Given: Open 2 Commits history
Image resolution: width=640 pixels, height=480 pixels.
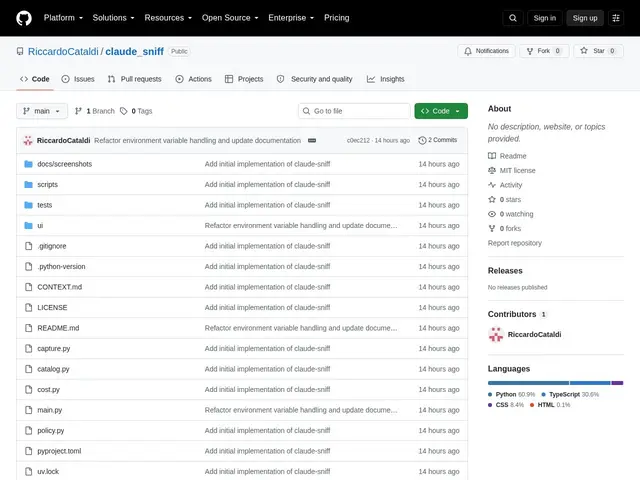Looking at the screenshot, I should pyautogui.click(x=438, y=140).
